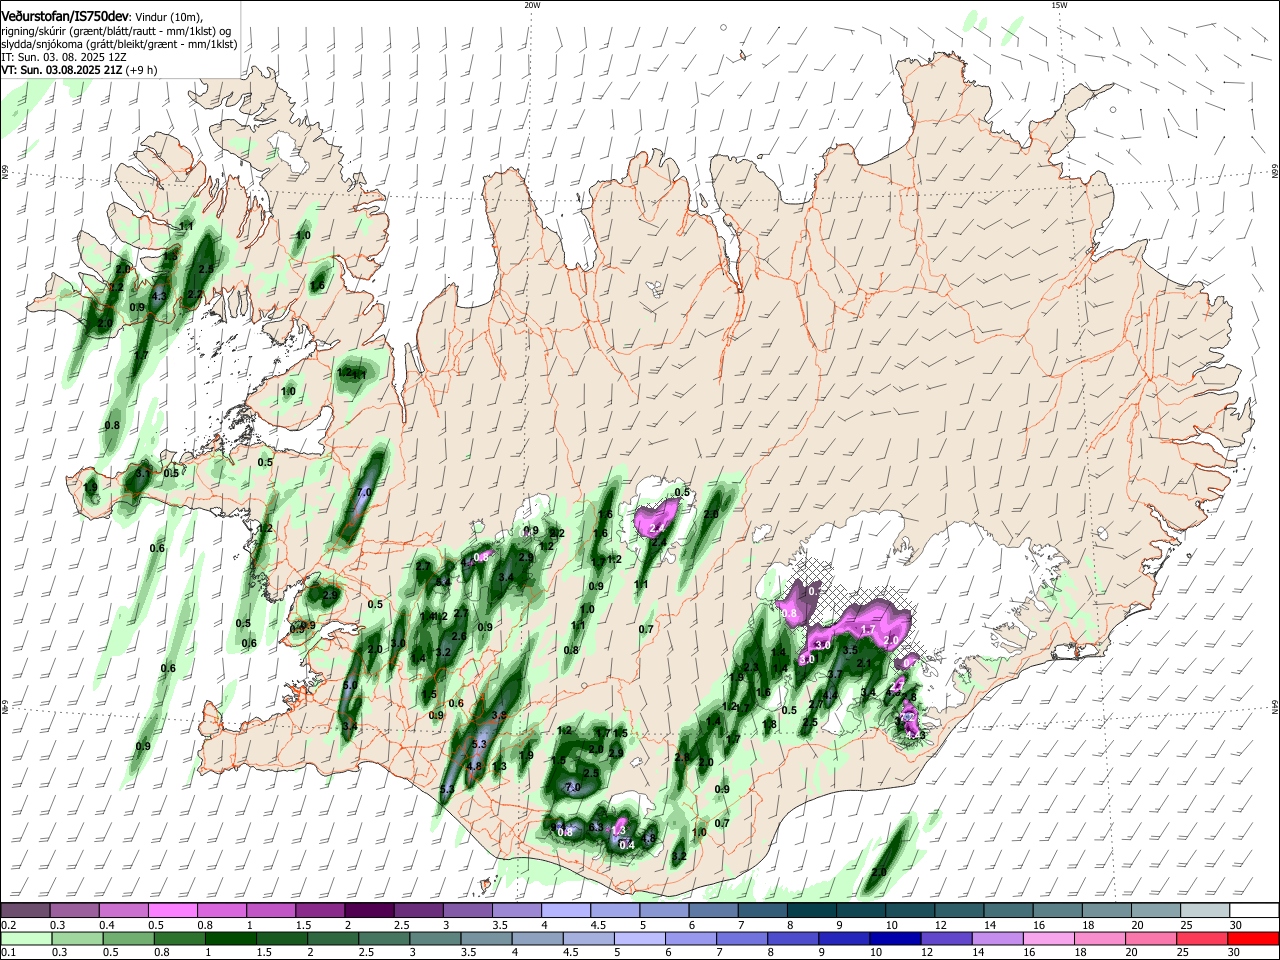Click the 15W longitude label
Screen dimensions: 1280x960
(x=1059, y=5)
